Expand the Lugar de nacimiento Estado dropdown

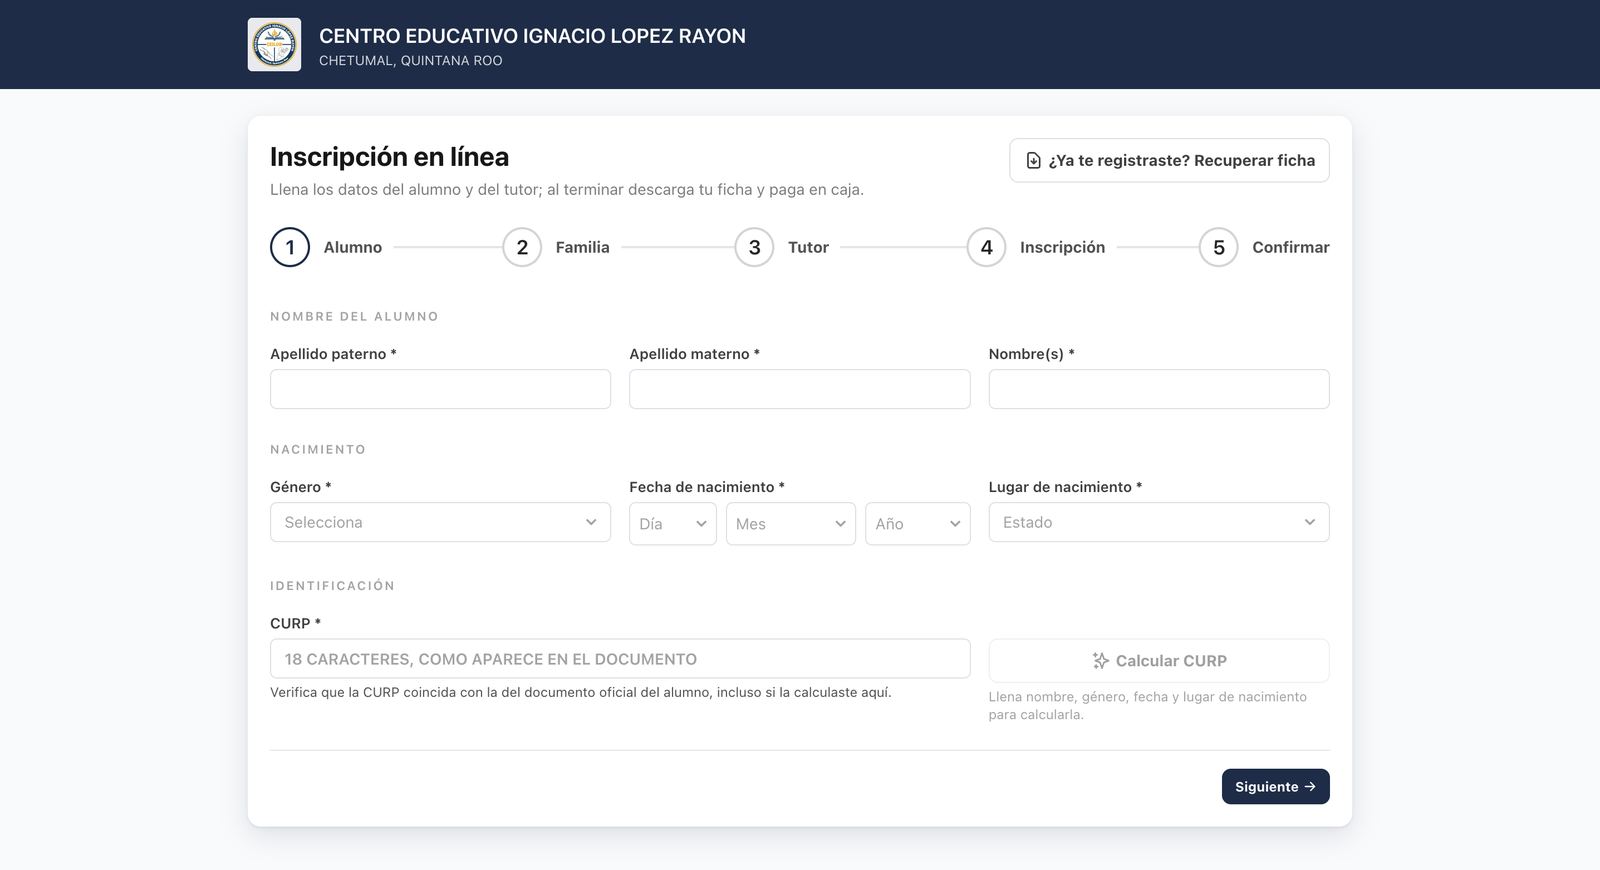click(1159, 522)
